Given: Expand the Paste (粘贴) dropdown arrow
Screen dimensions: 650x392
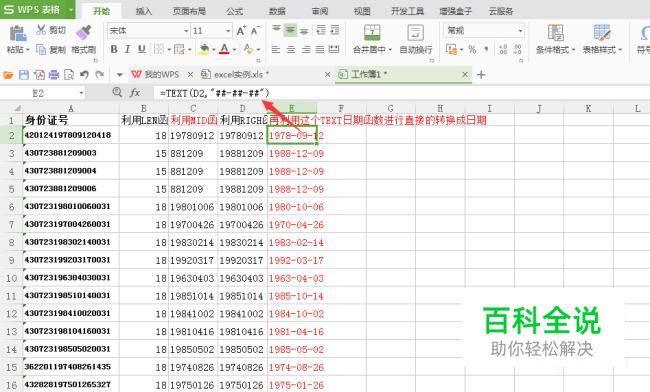Looking at the screenshot, I should (x=28, y=50).
